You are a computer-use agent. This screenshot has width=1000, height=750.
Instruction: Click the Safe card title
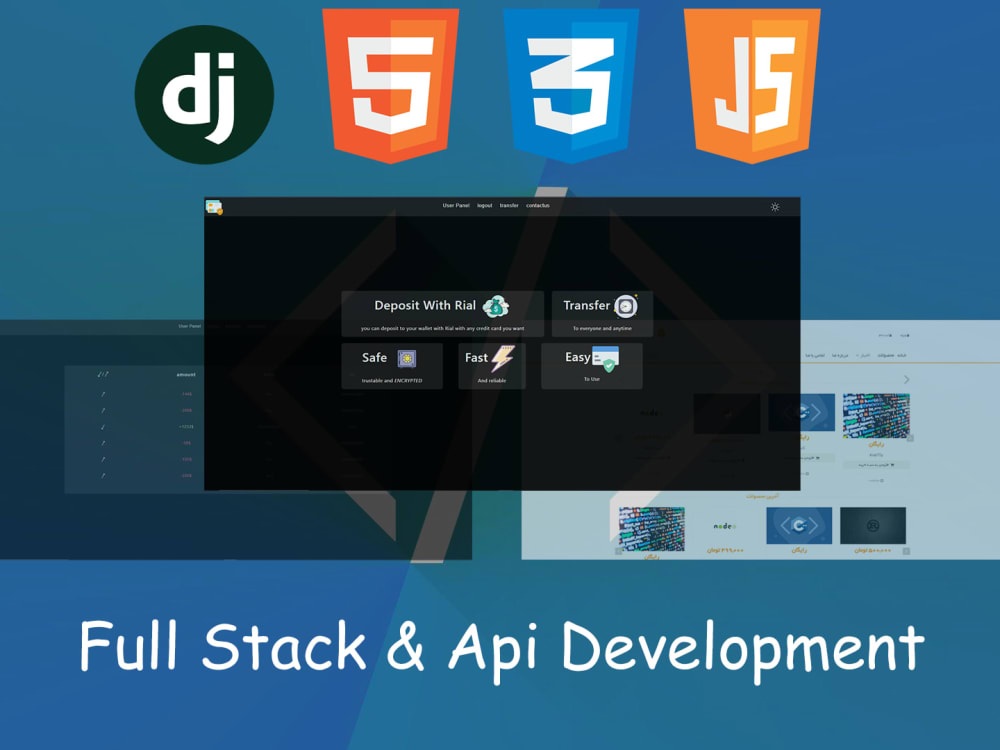point(374,358)
